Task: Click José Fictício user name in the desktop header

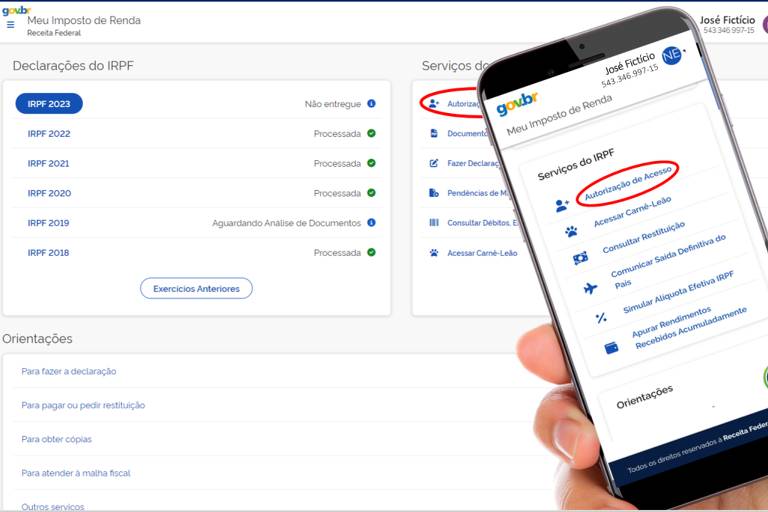Action: point(727,20)
